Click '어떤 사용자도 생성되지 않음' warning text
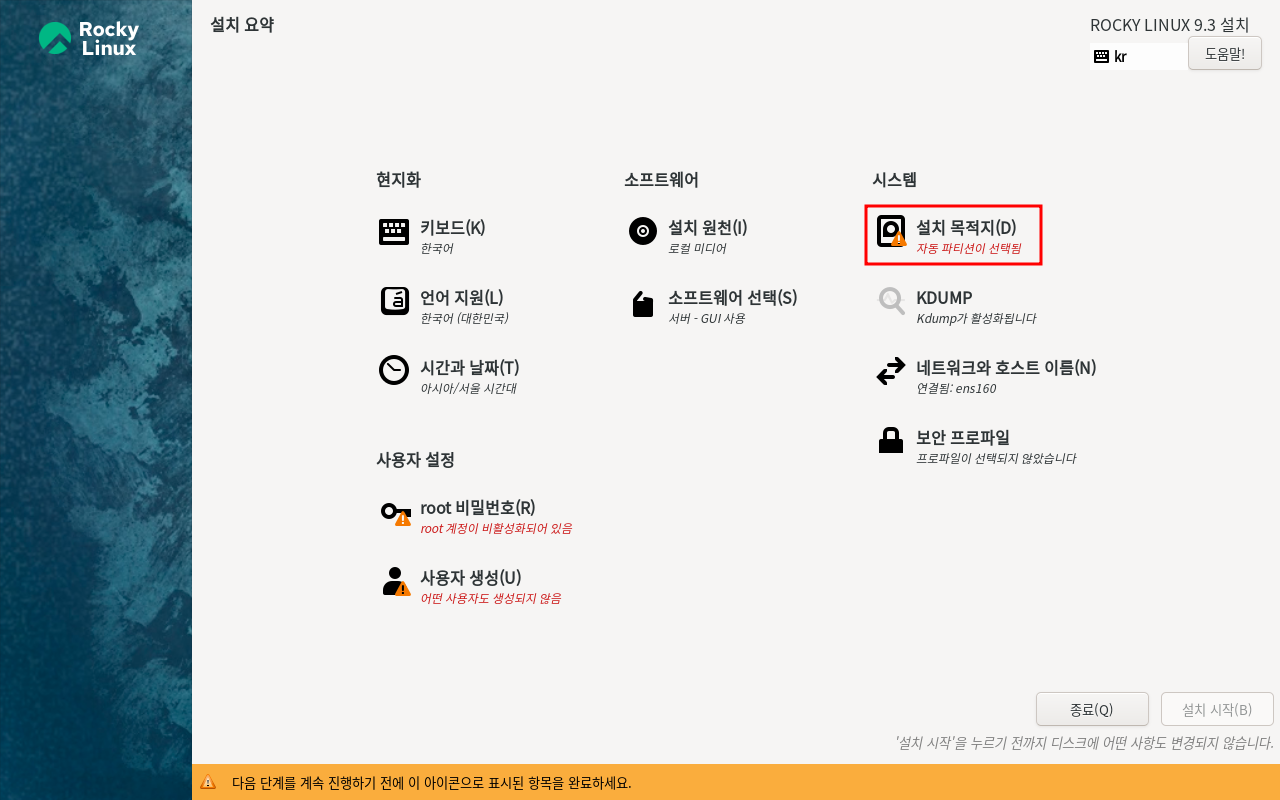 coord(490,598)
